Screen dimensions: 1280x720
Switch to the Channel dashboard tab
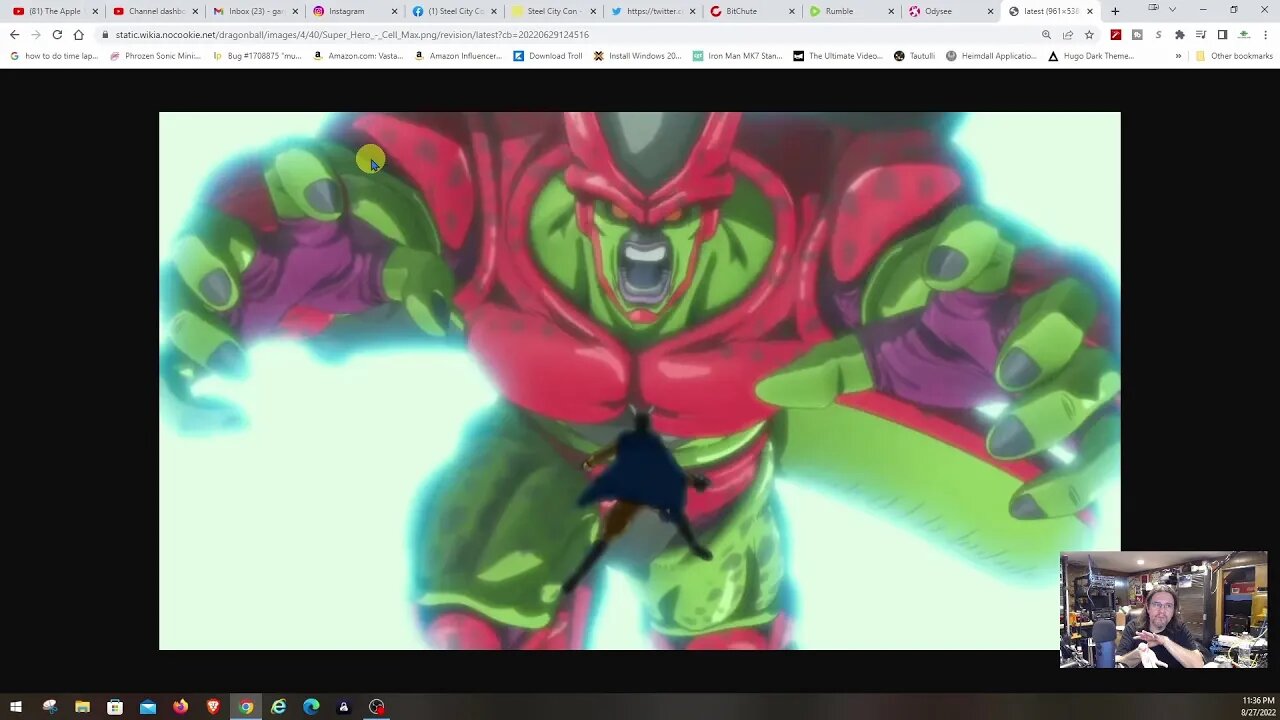click(x=156, y=11)
